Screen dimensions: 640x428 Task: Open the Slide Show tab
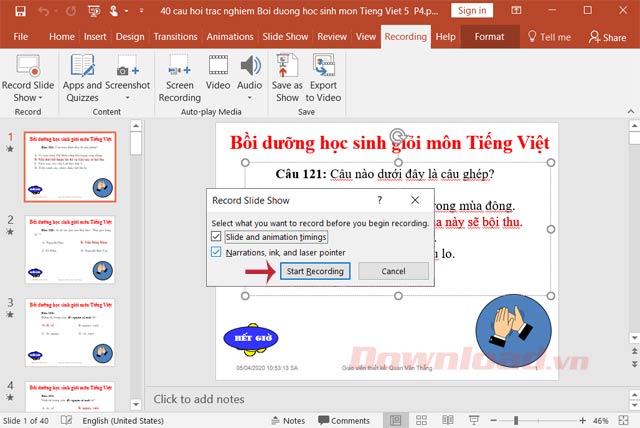tap(285, 37)
